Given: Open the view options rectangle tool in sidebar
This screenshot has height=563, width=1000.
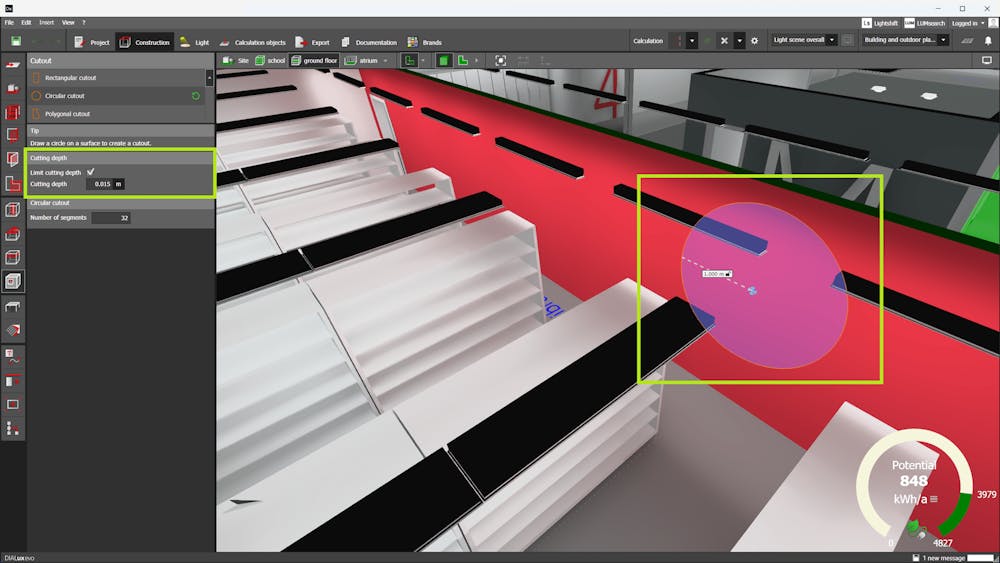Looking at the screenshot, I should pos(13,404).
